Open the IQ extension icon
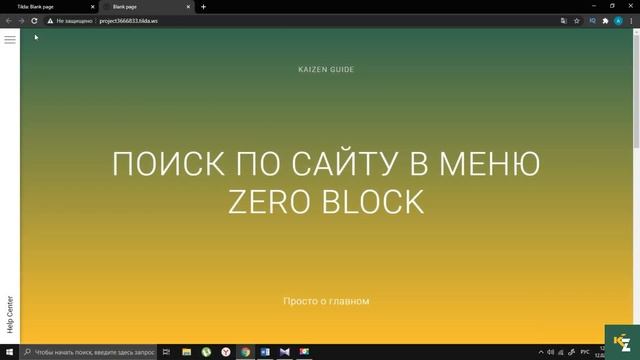640x360 pixels. pyautogui.click(x=592, y=21)
